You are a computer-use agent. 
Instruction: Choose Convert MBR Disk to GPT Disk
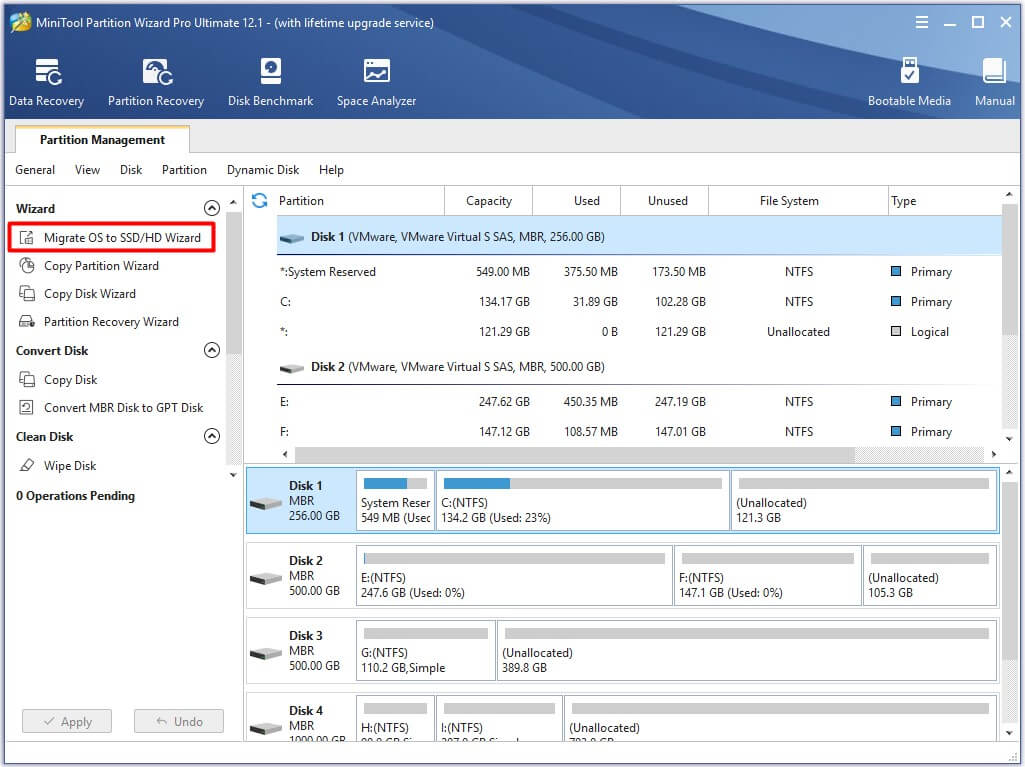click(124, 407)
